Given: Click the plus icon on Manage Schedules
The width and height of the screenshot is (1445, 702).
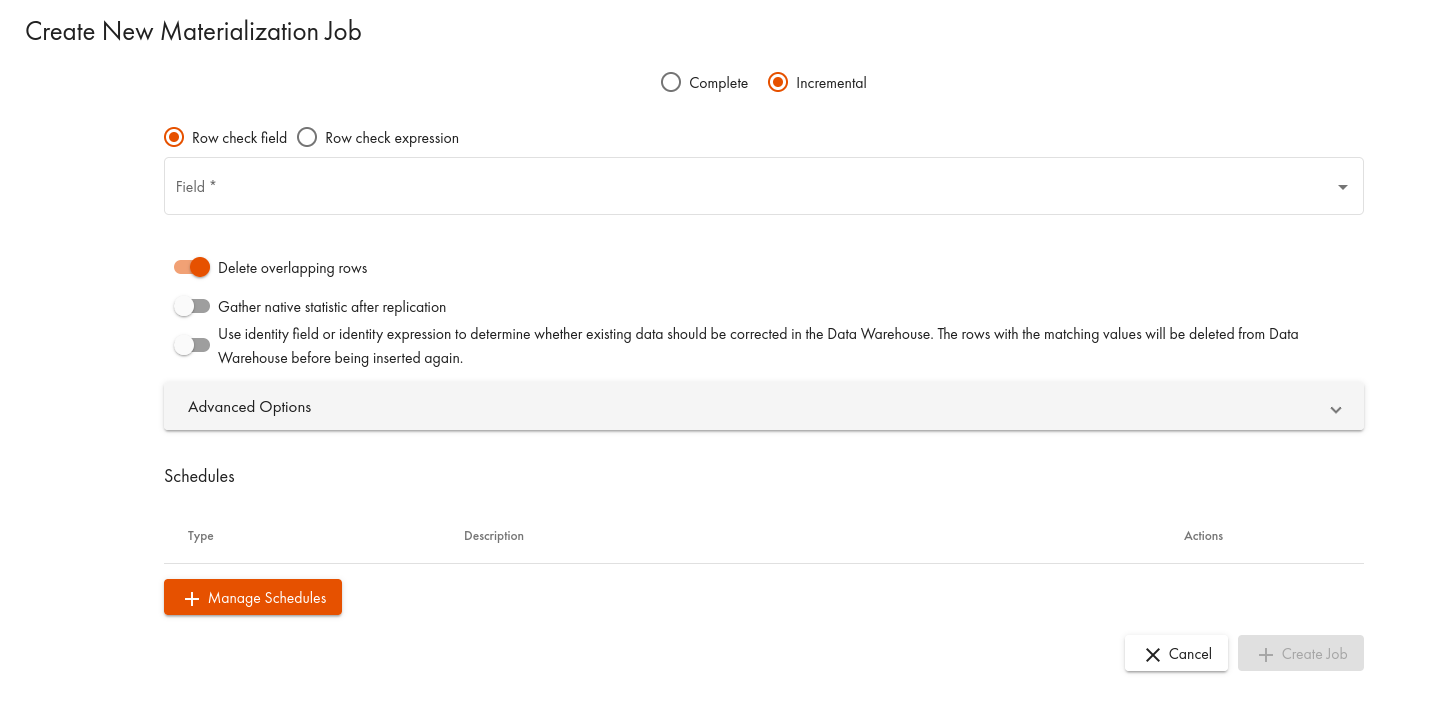Looking at the screenshot, I should 191,597.
